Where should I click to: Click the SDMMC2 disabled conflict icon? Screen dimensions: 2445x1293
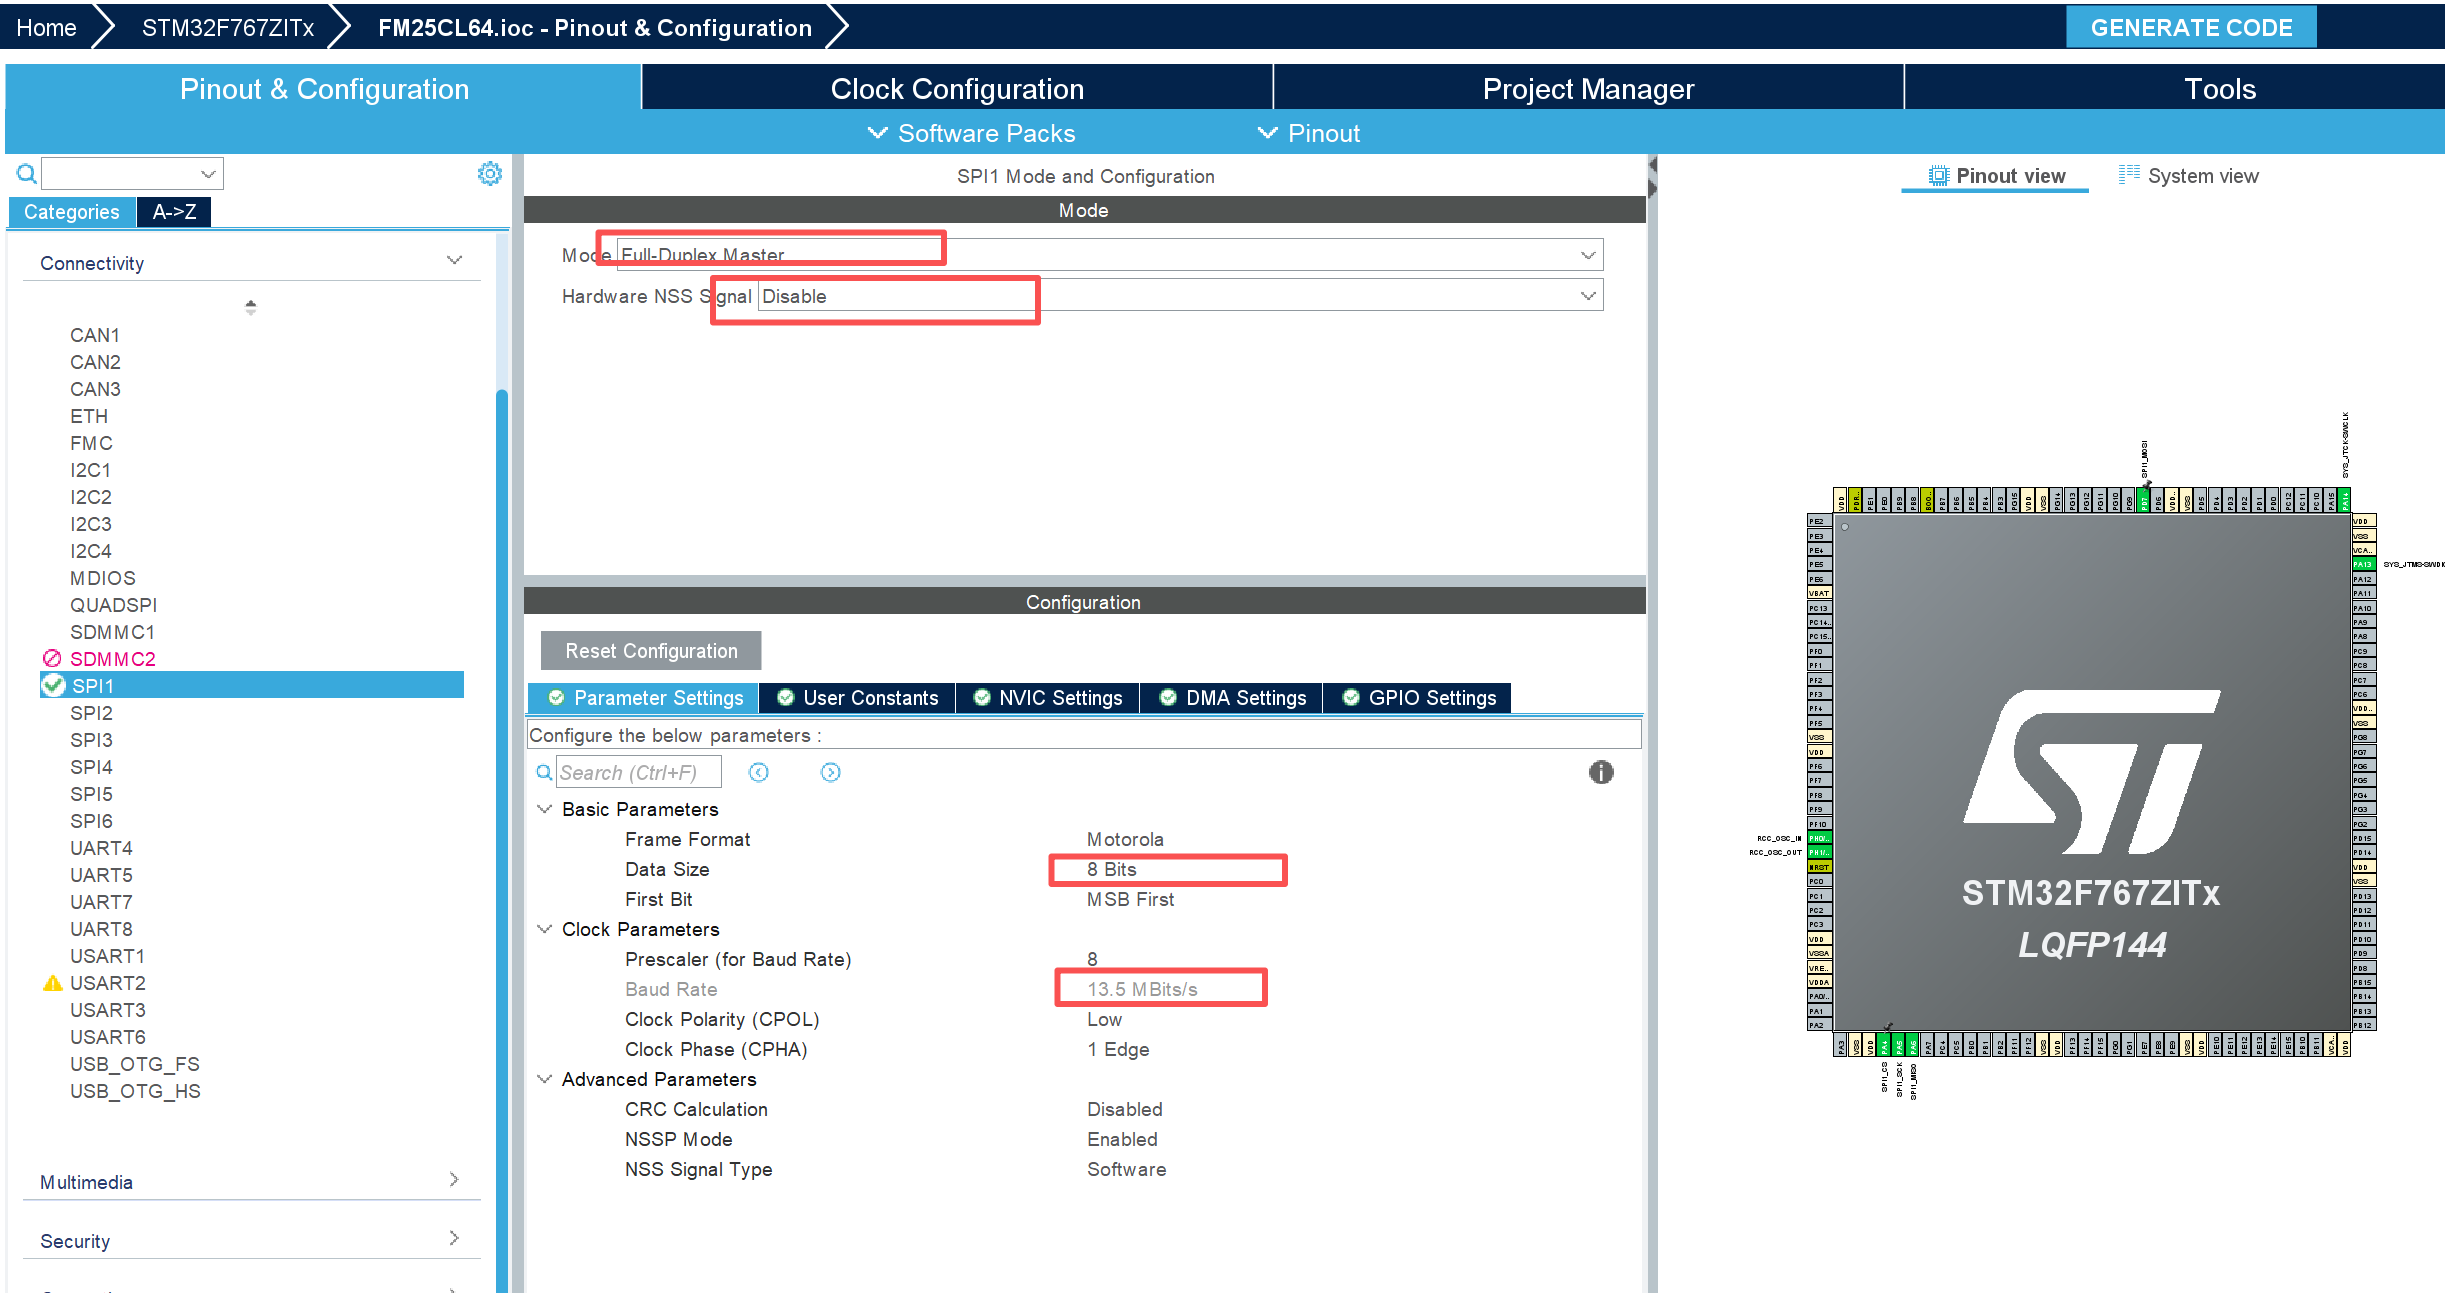pos(52,658)
